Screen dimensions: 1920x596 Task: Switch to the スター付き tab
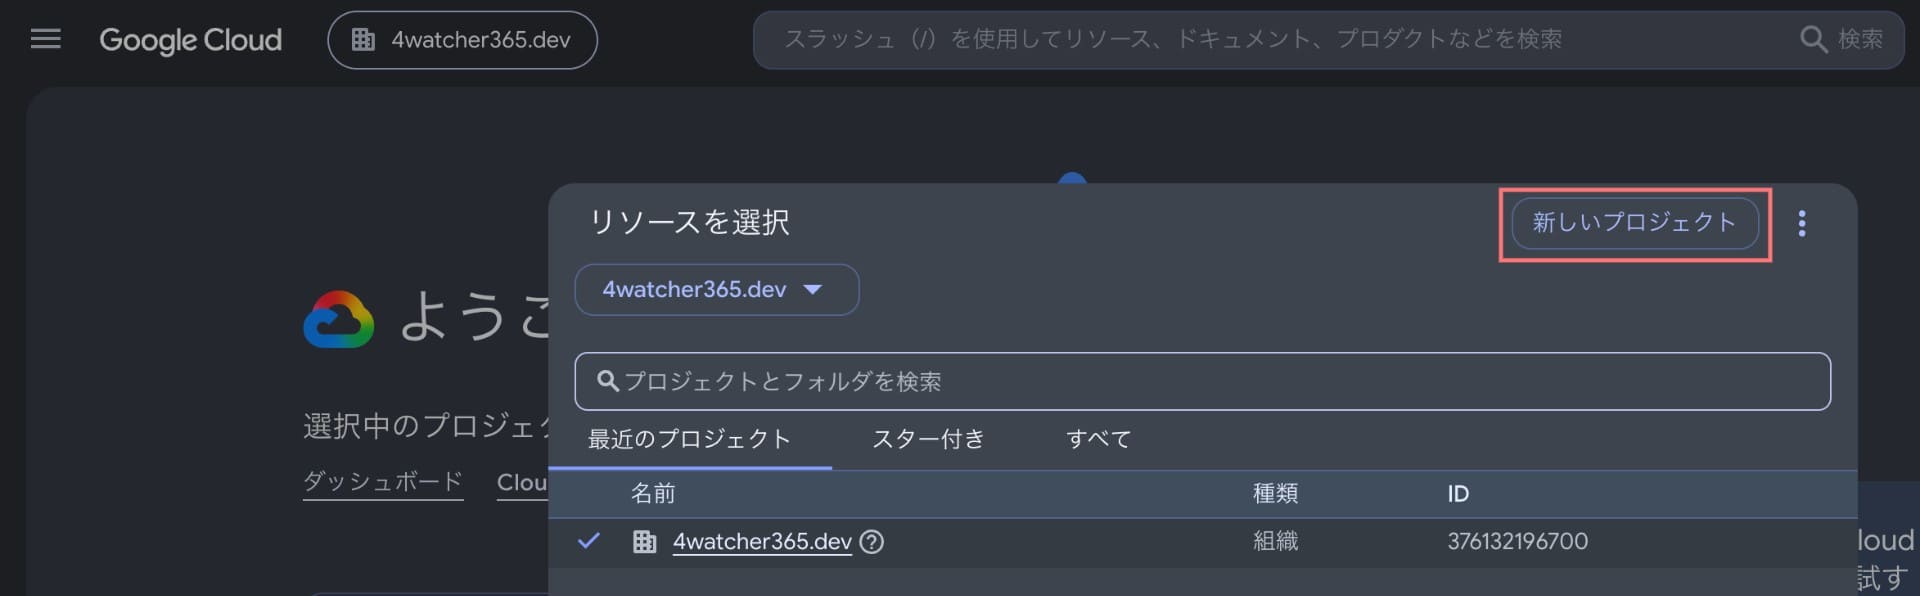point(929,439)
